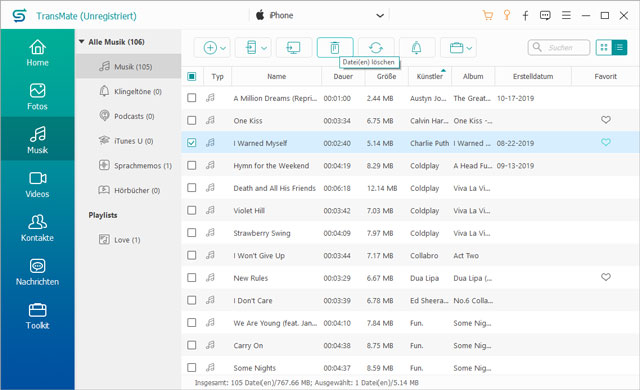Uncheck the I Warned Myself checkbox
This screenshot has height=390, width=640.
(191, 143)
